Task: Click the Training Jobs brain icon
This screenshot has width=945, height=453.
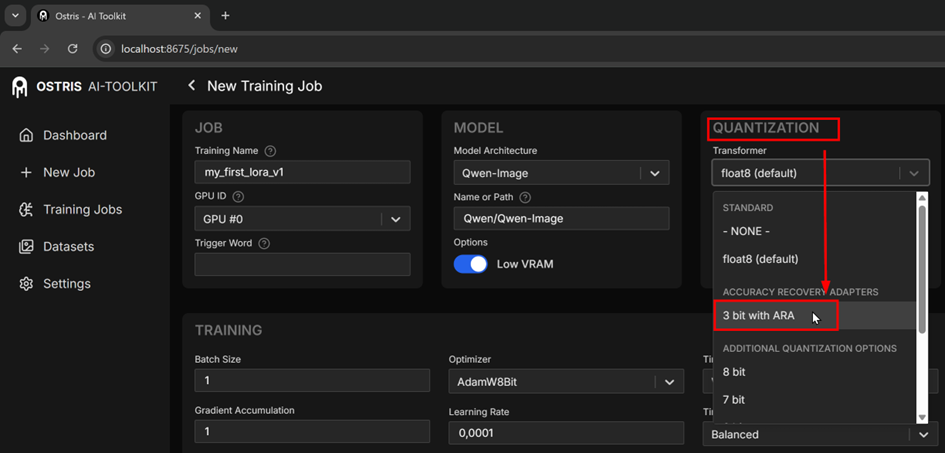Action: pyautogui.click(x=26, y=209)
